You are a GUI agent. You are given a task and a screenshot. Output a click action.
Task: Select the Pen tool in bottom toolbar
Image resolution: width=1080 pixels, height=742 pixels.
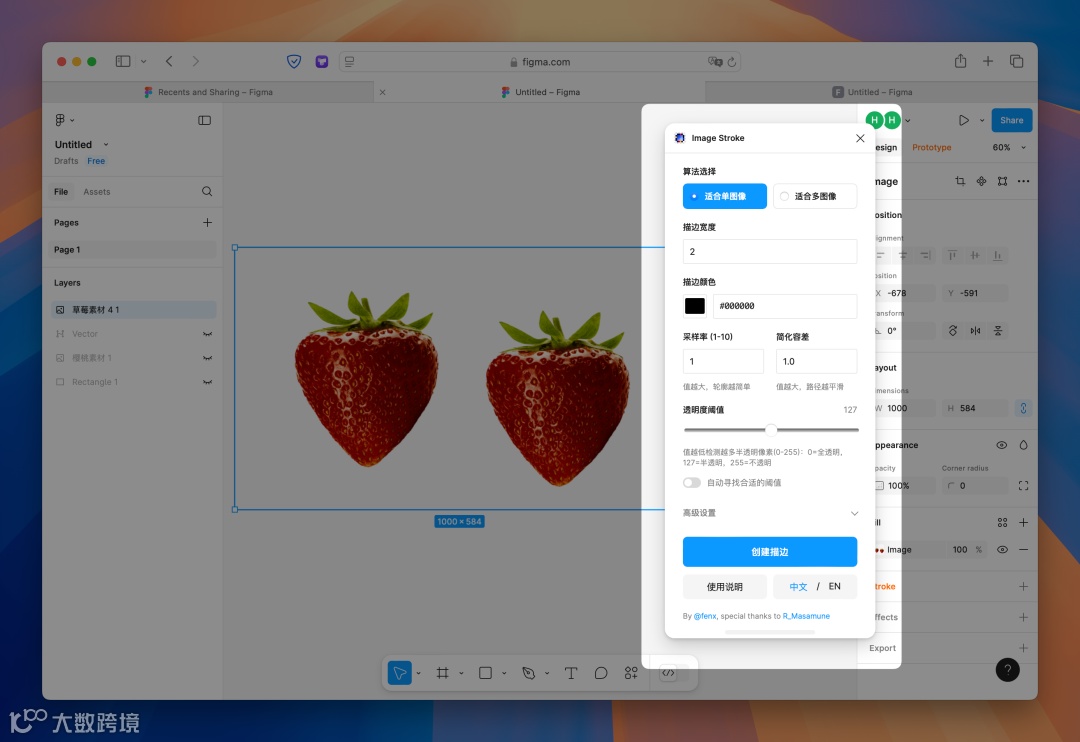tap(529, 672)
